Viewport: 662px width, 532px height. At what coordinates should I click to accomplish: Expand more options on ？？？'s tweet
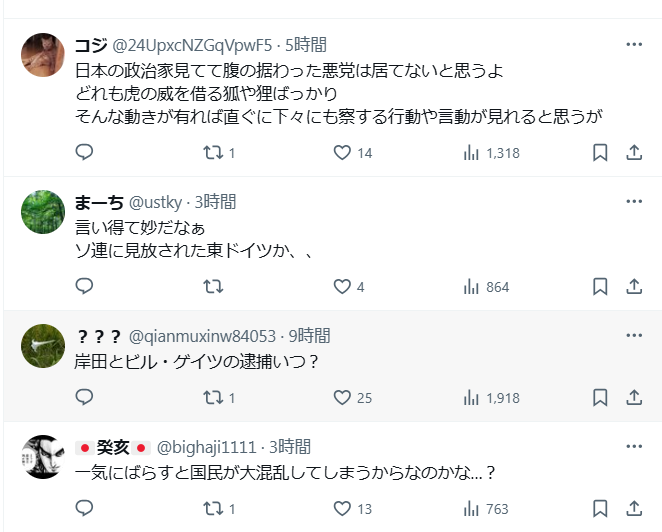coord(634,336)
